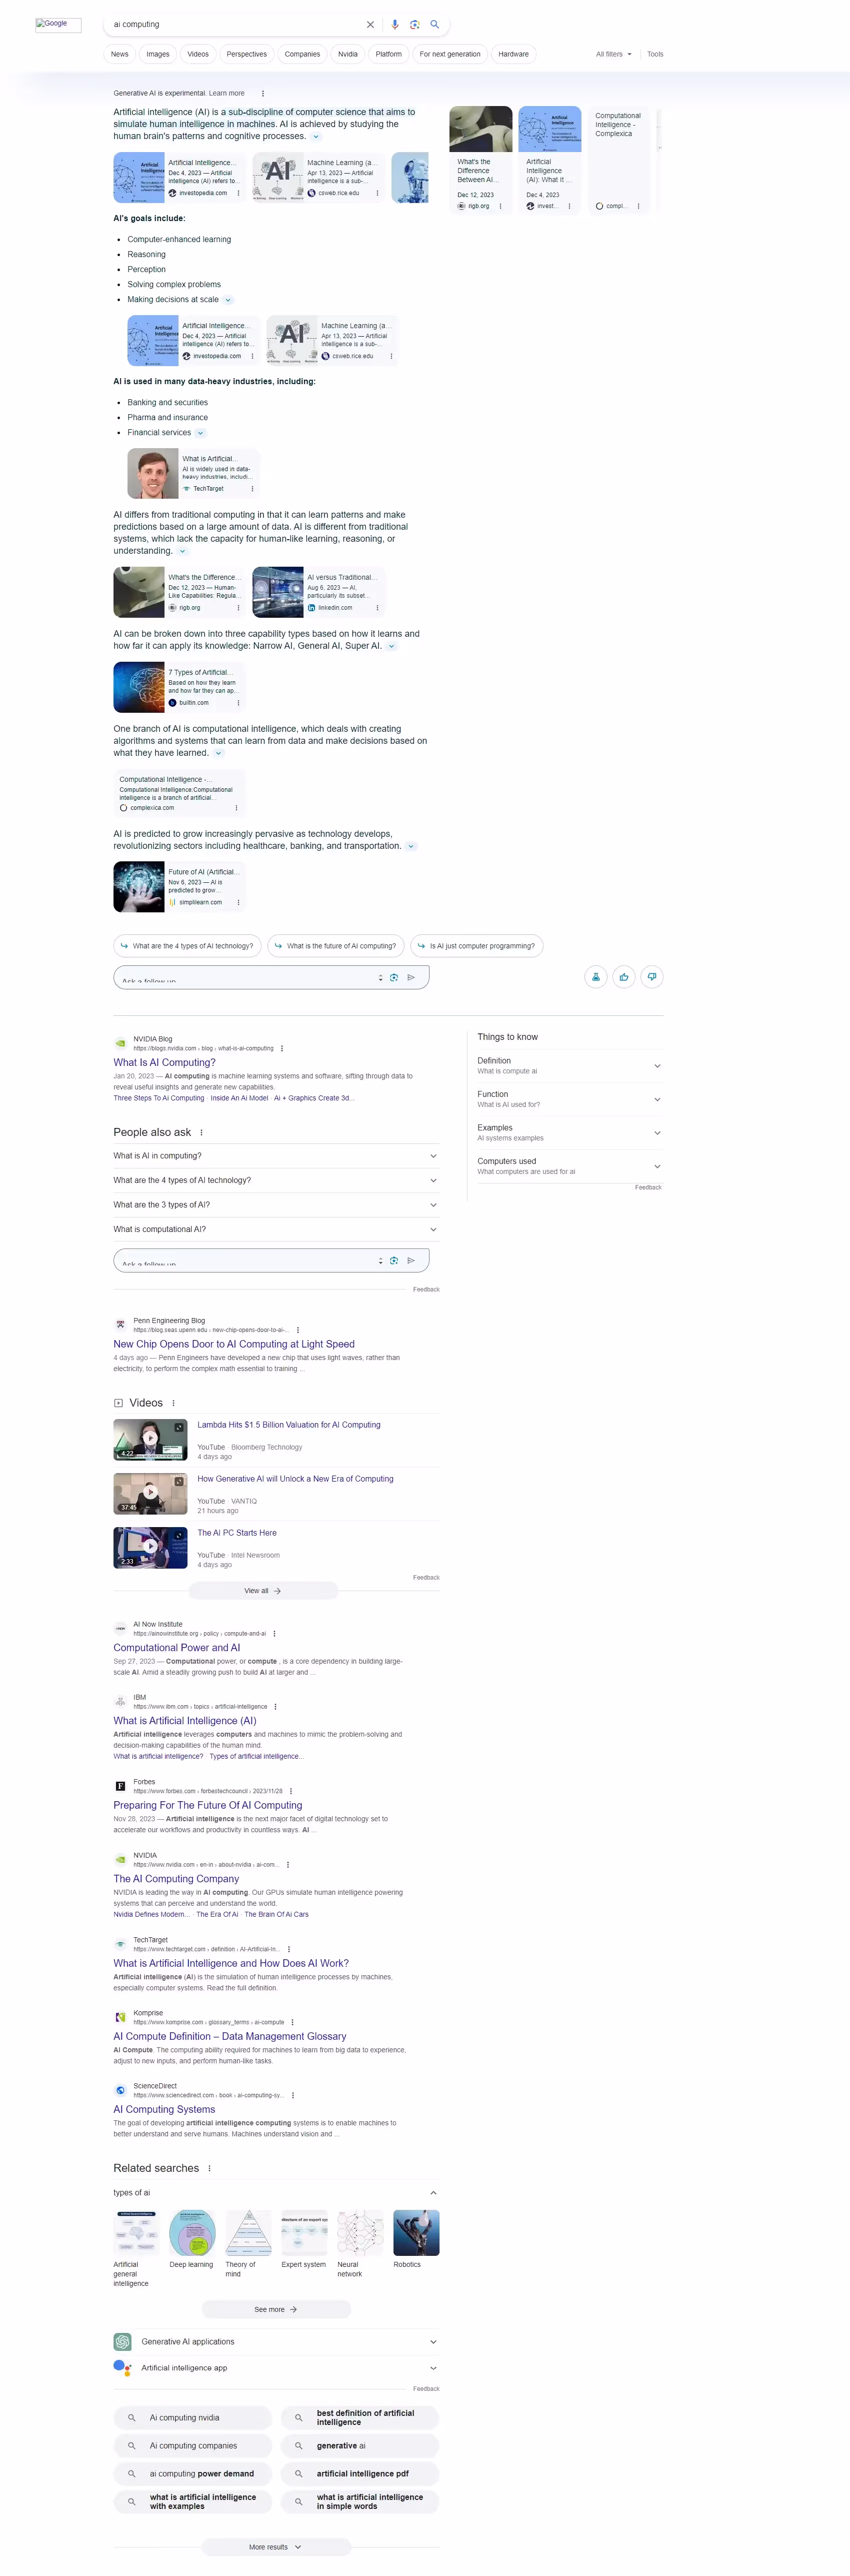Start voice search with the microphone icon
The height and width of the screenshot is (2576, 850).
tap(395, 24)
